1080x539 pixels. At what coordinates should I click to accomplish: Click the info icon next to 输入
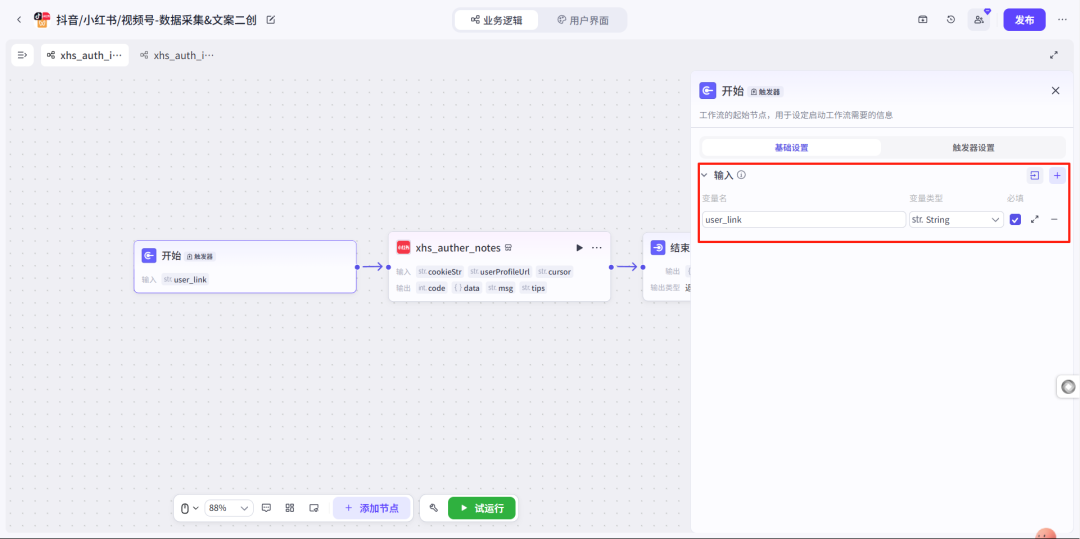[741, 175]
